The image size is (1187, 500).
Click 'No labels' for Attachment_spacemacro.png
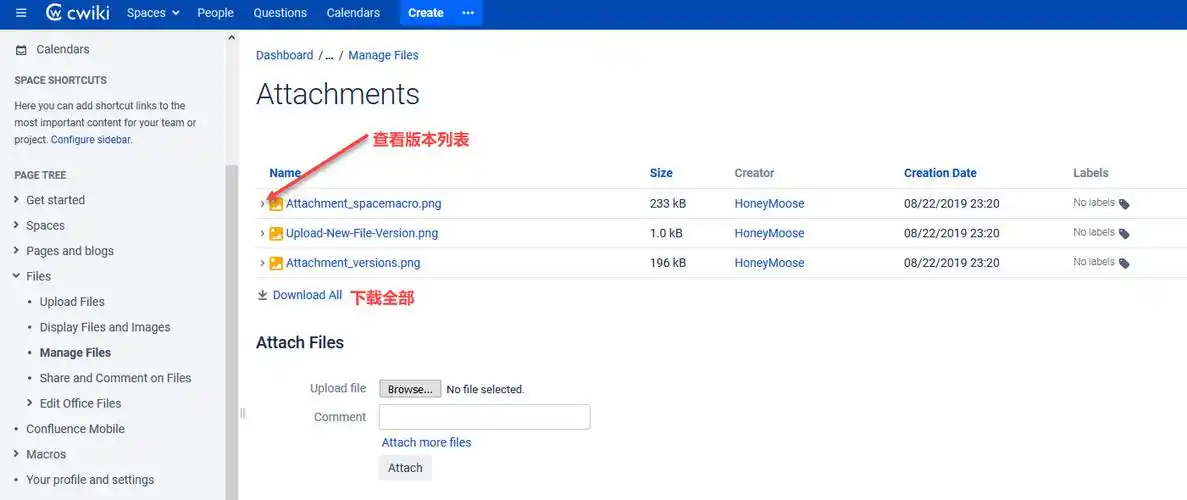tap(1094, 203)
